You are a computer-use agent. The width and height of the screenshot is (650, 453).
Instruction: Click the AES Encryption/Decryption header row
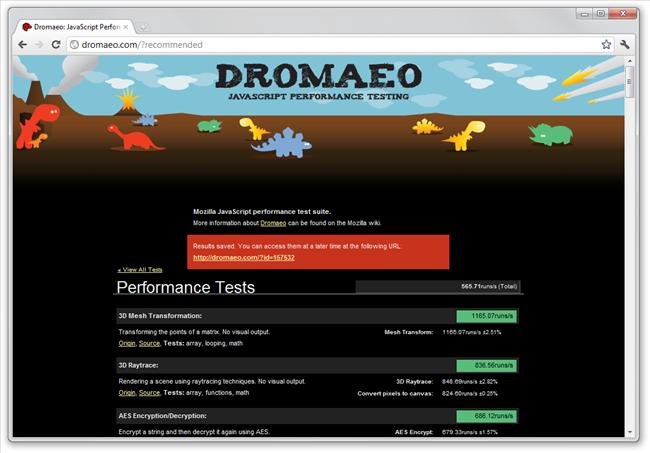click(x=317, y=416)
